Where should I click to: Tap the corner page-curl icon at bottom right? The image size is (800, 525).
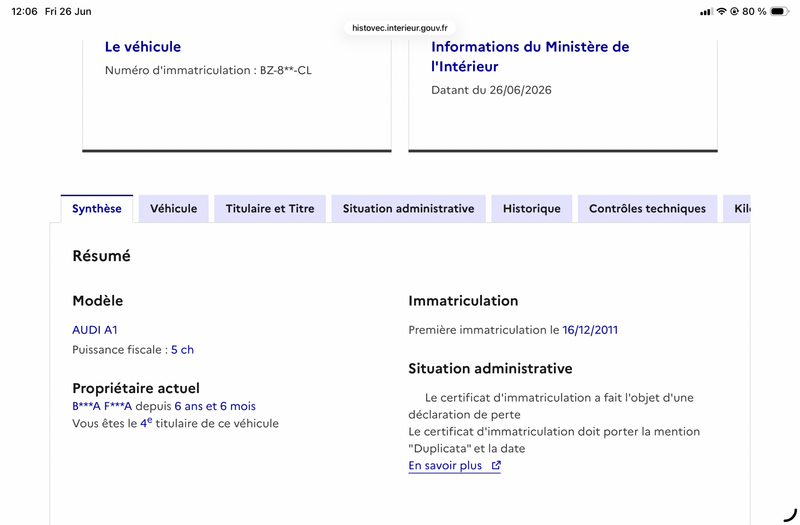coord(790,515)
